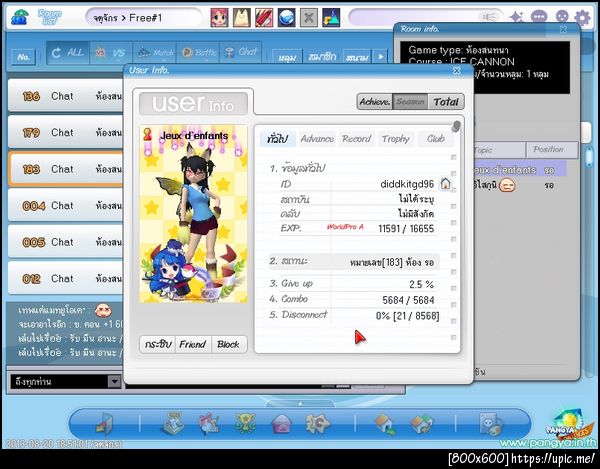Open the chat bubble icon at top right
This screenshot has width=600, height=469.
[x=539, y=17]
